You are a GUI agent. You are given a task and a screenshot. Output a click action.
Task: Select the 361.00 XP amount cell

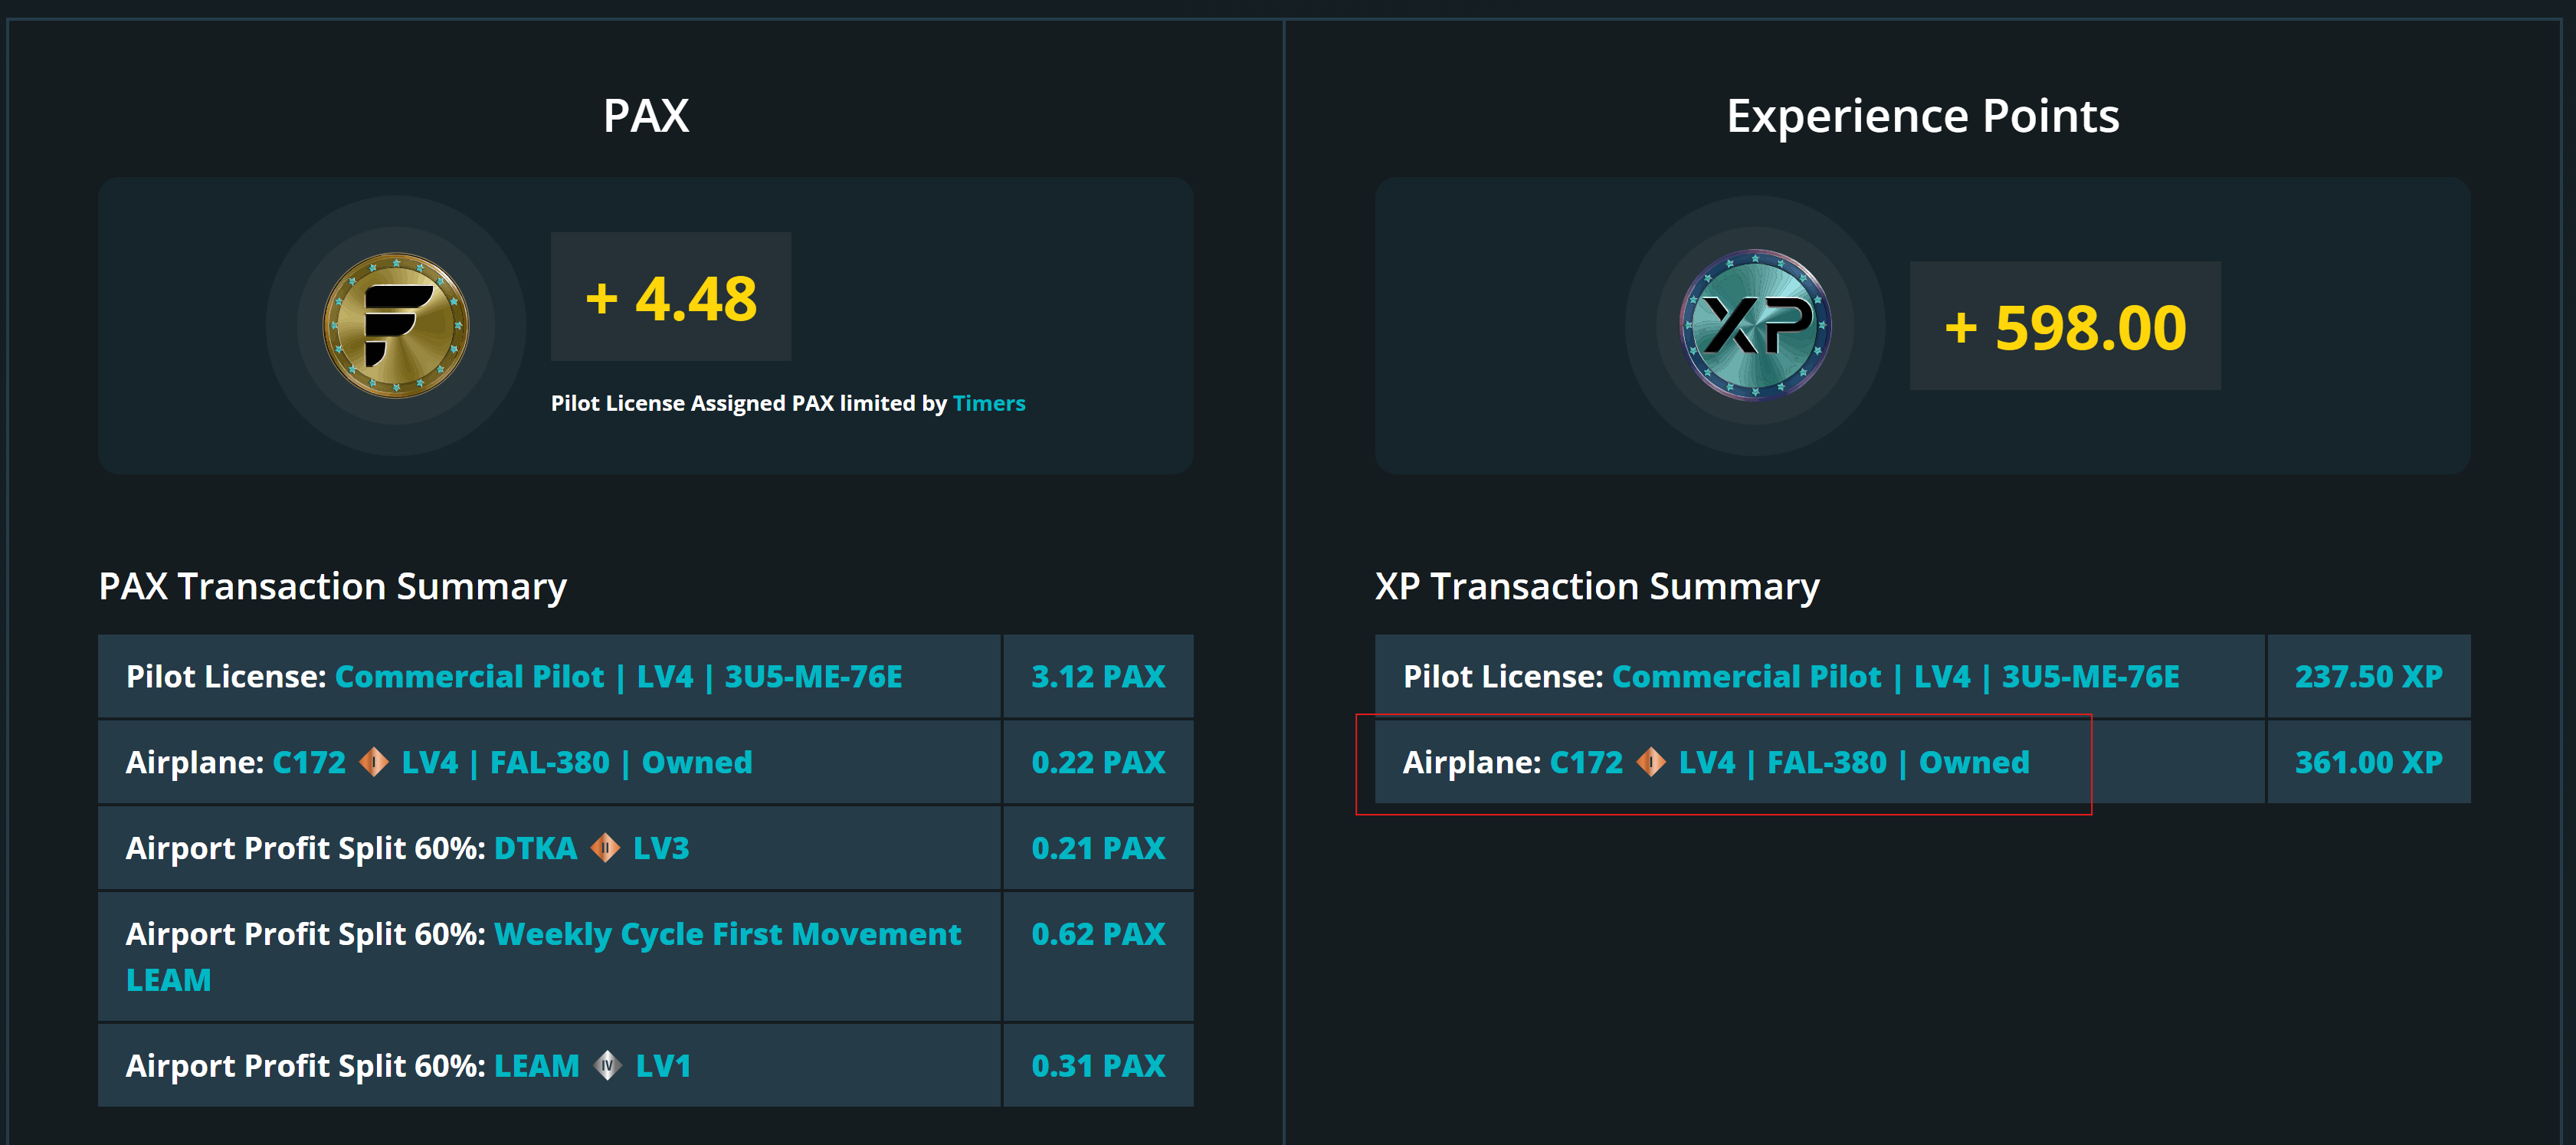[2368, 762]
